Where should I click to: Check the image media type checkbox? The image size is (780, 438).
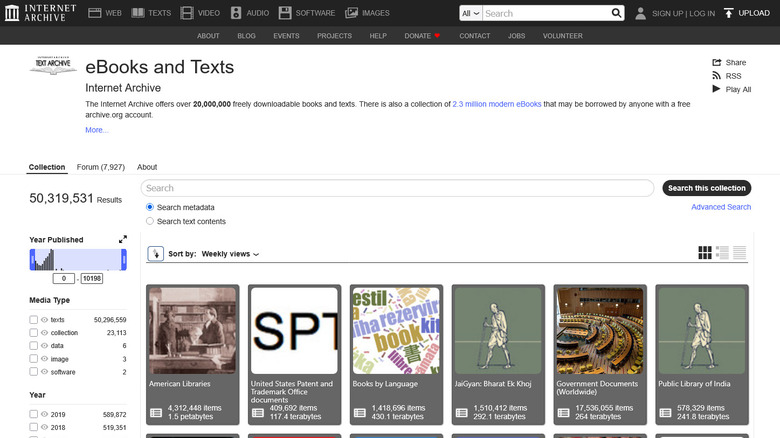click(x=33, y=358)
